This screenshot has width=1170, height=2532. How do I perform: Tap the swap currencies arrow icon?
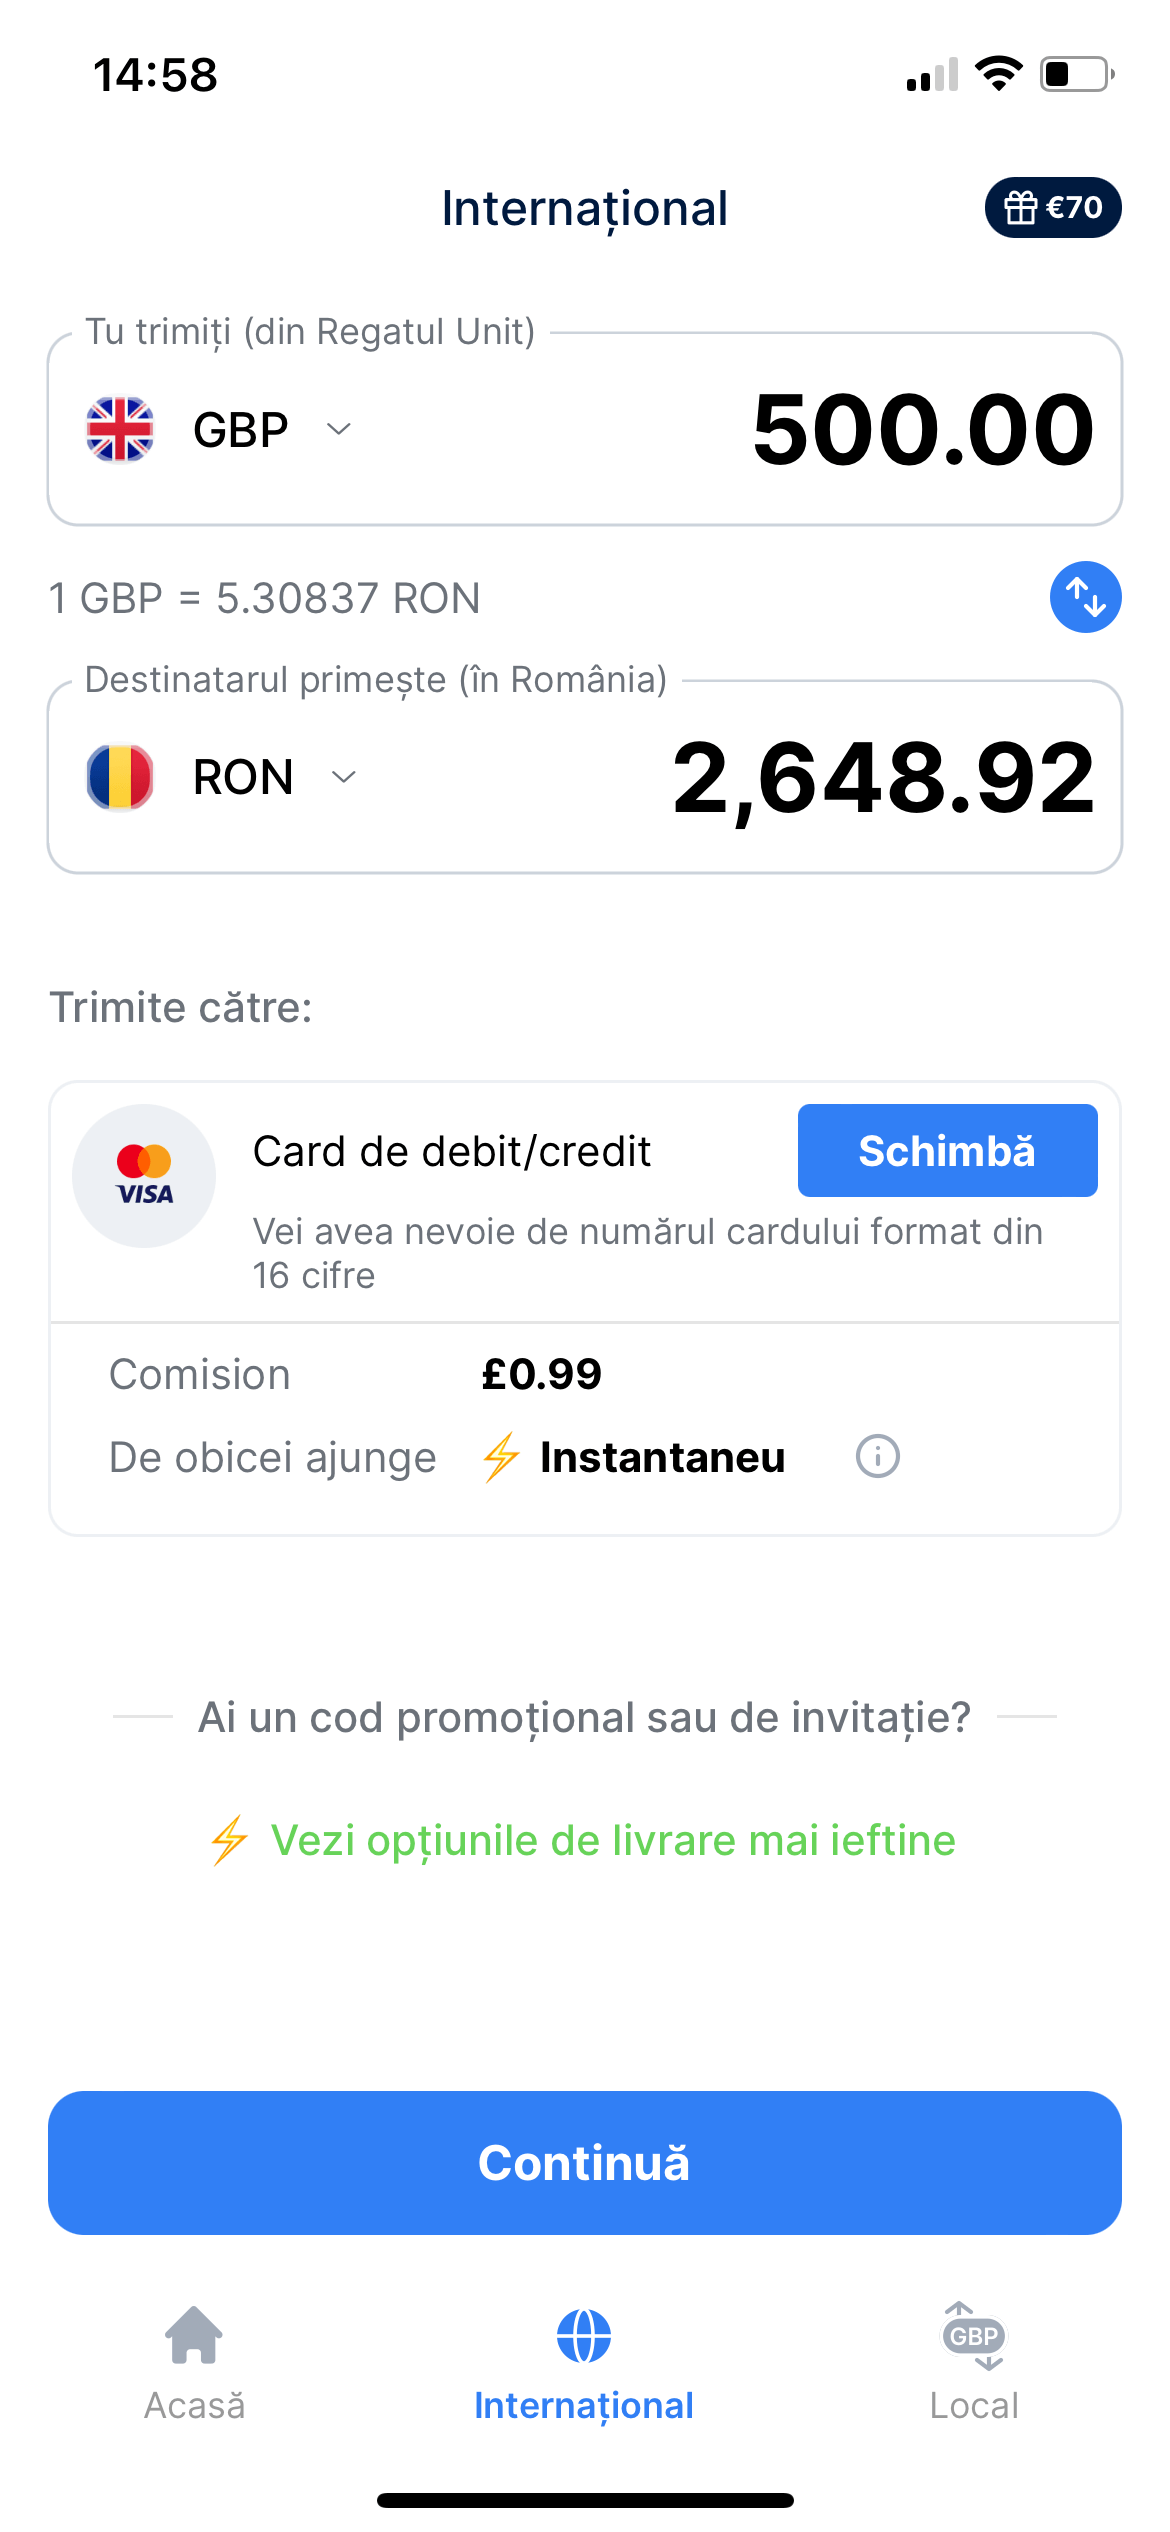[1085, 597]
